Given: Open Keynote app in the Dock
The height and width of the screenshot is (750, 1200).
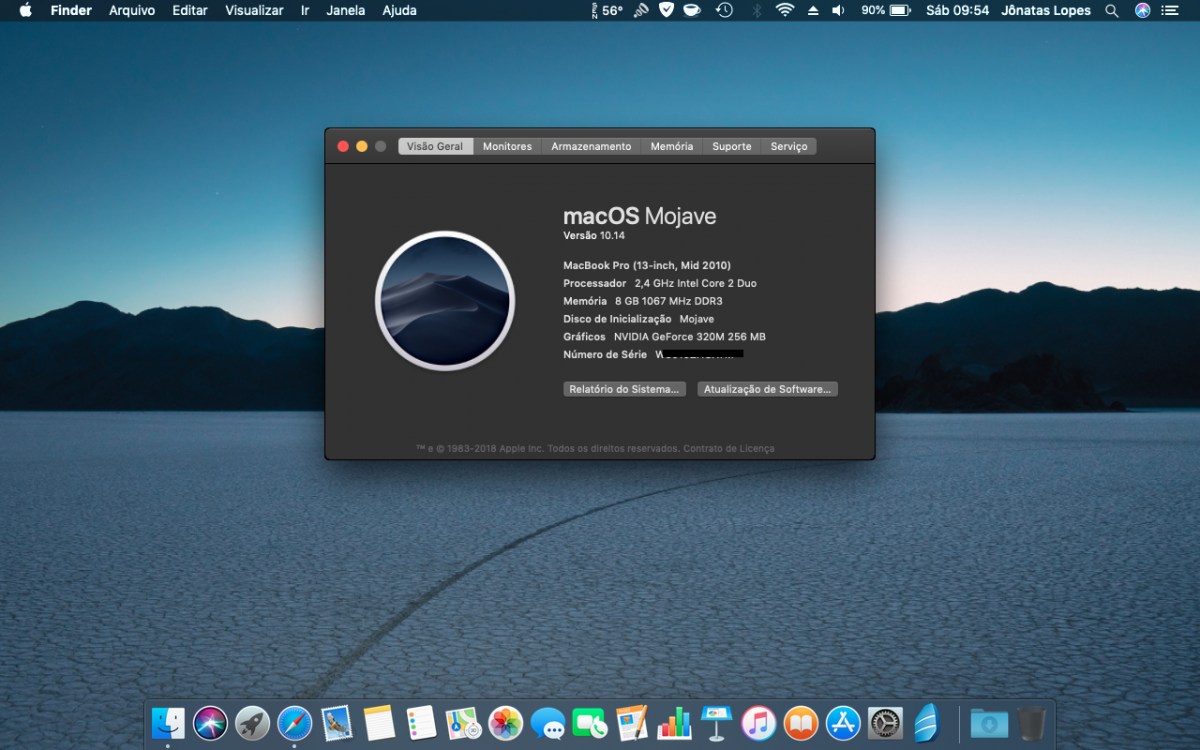Looking at the screenshot, I should click(x=717, y=722).
